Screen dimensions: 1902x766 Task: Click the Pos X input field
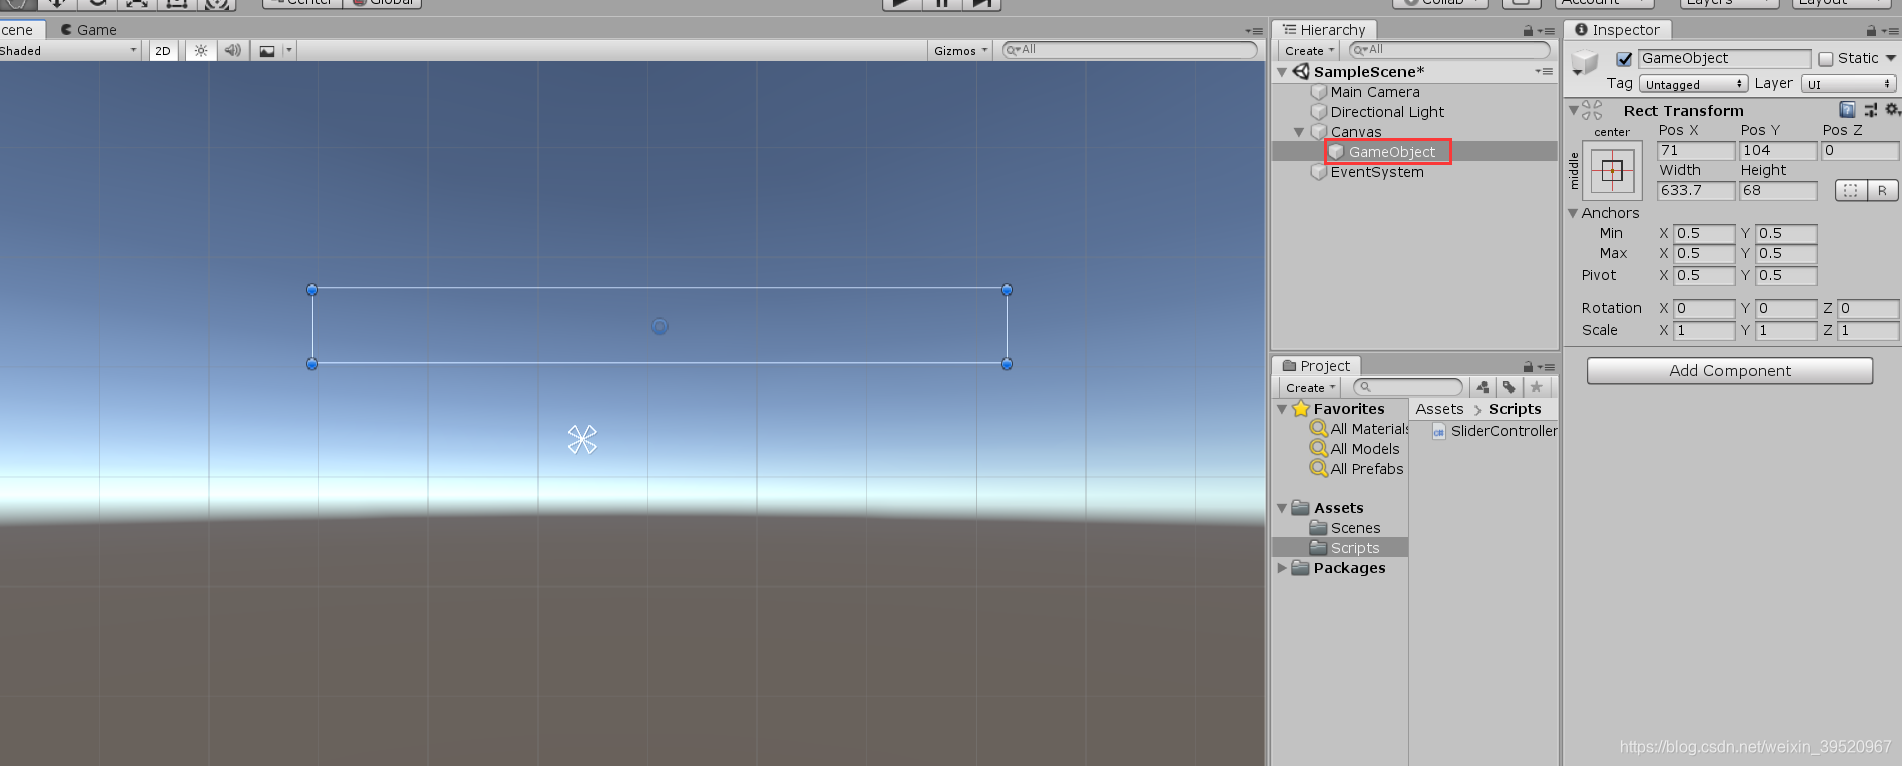tap(1696, 150)
